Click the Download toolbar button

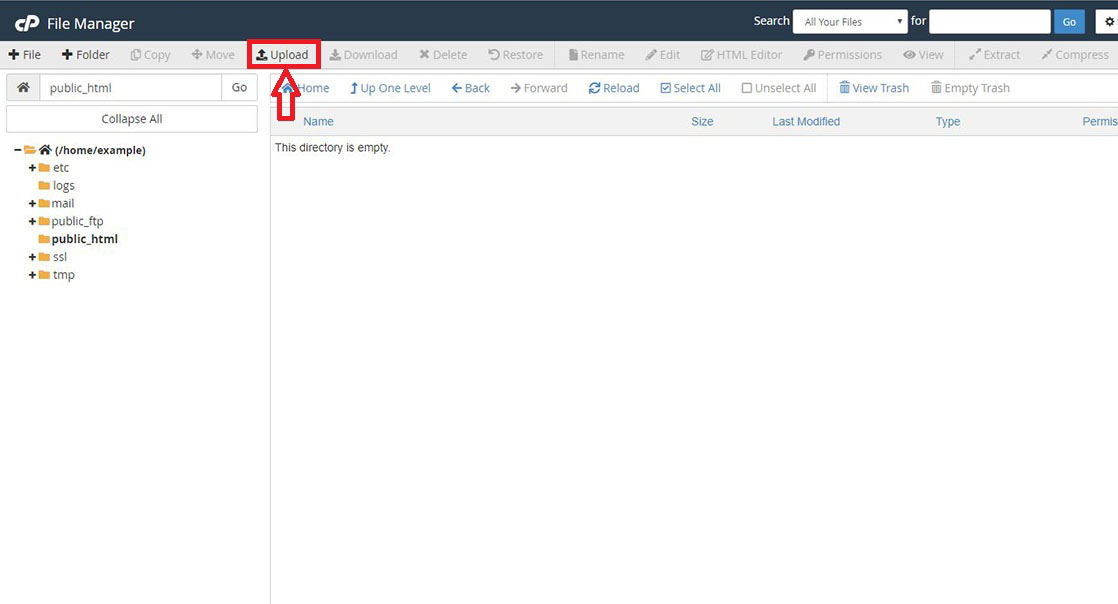[x=364, y=55]
